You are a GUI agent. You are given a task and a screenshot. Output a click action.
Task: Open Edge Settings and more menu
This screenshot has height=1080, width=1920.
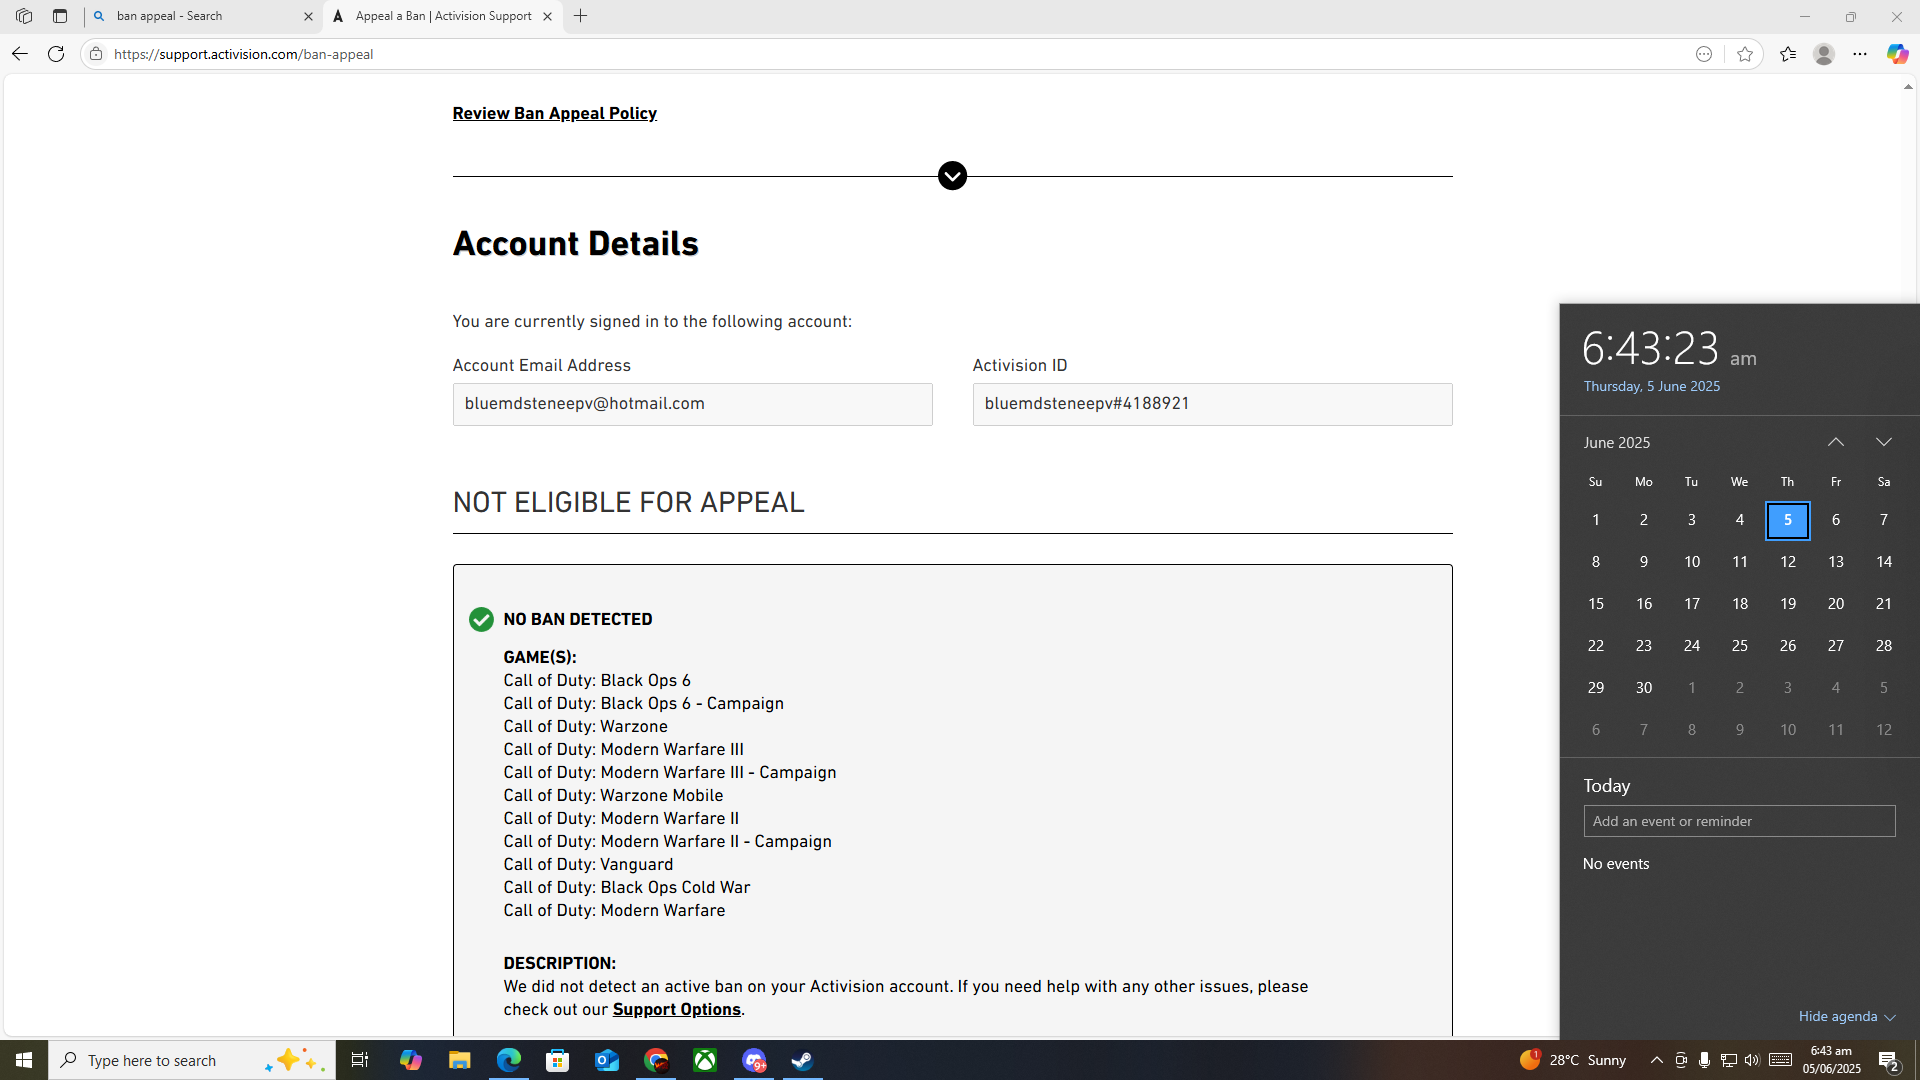tap(1859, 54)
